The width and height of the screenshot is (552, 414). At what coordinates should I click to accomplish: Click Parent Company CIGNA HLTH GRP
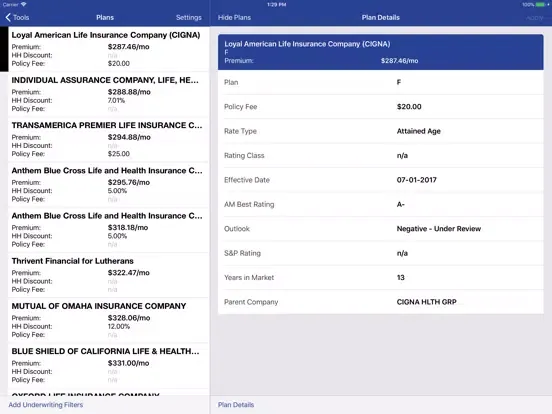pos(426,302)
